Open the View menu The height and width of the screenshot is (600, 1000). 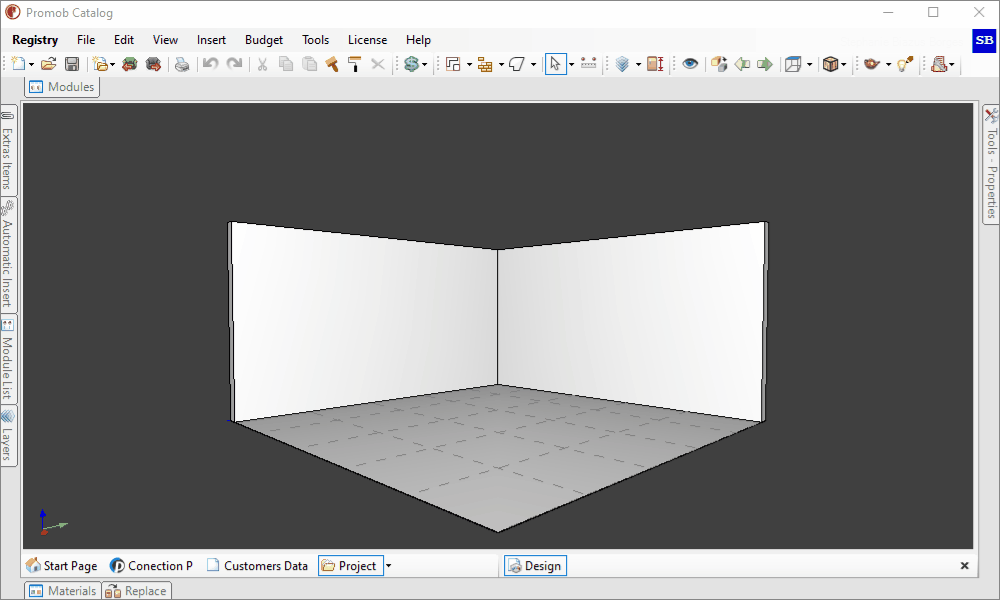coord(165,40)
